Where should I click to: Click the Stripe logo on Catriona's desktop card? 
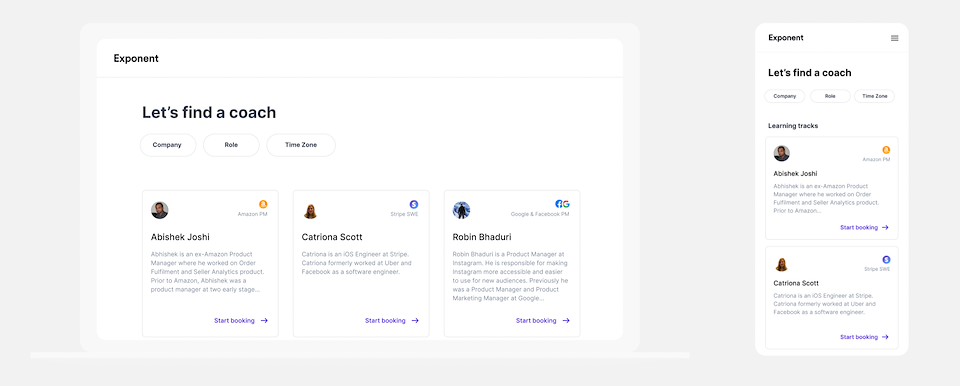[x=414, y=204]
